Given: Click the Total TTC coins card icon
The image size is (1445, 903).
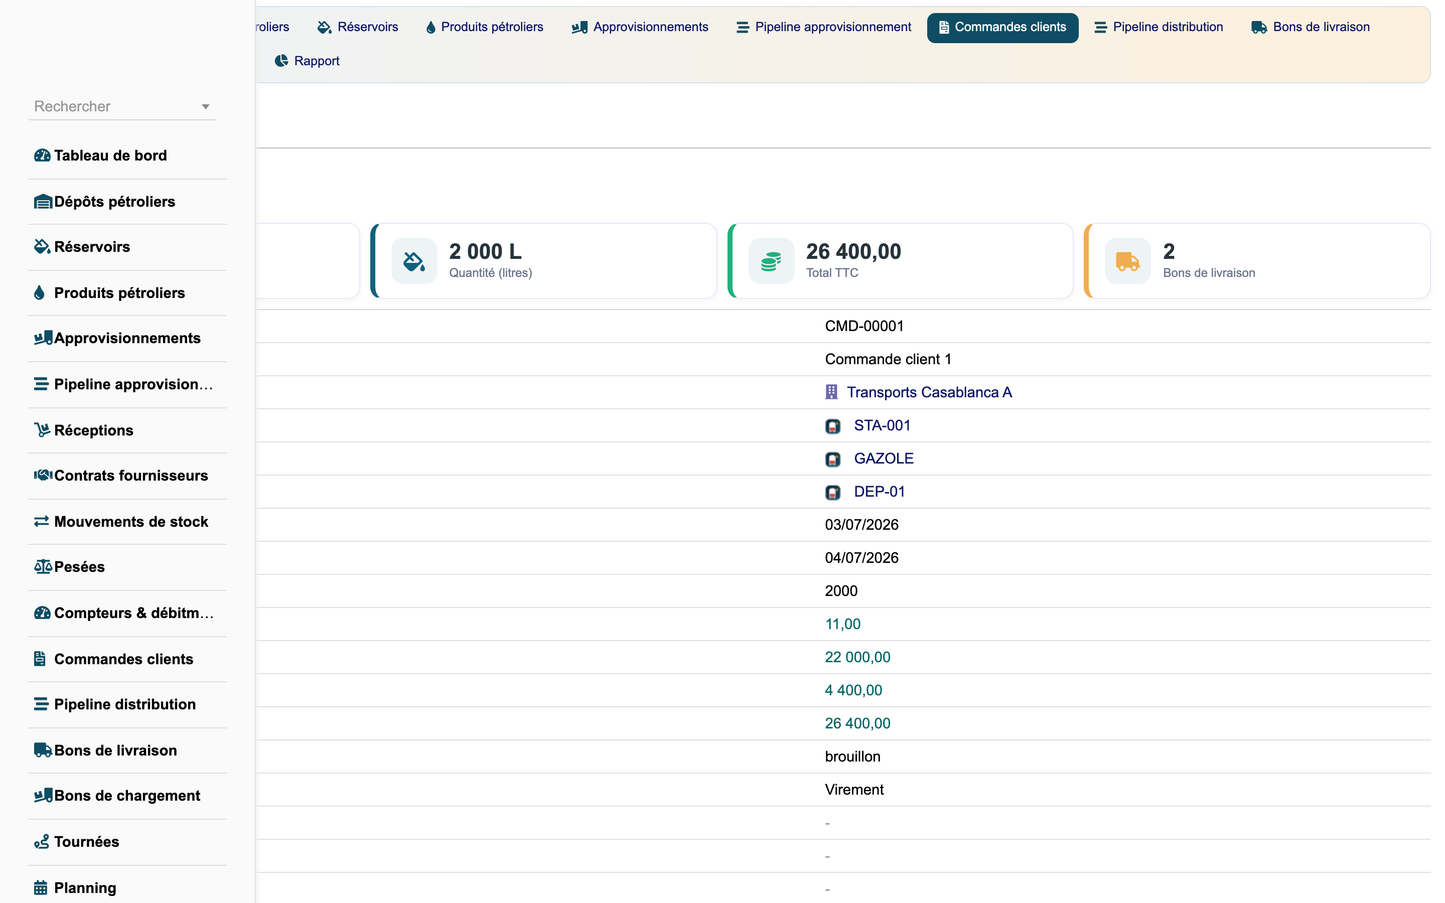Looking at the screenshot, I should coord(771,262).
